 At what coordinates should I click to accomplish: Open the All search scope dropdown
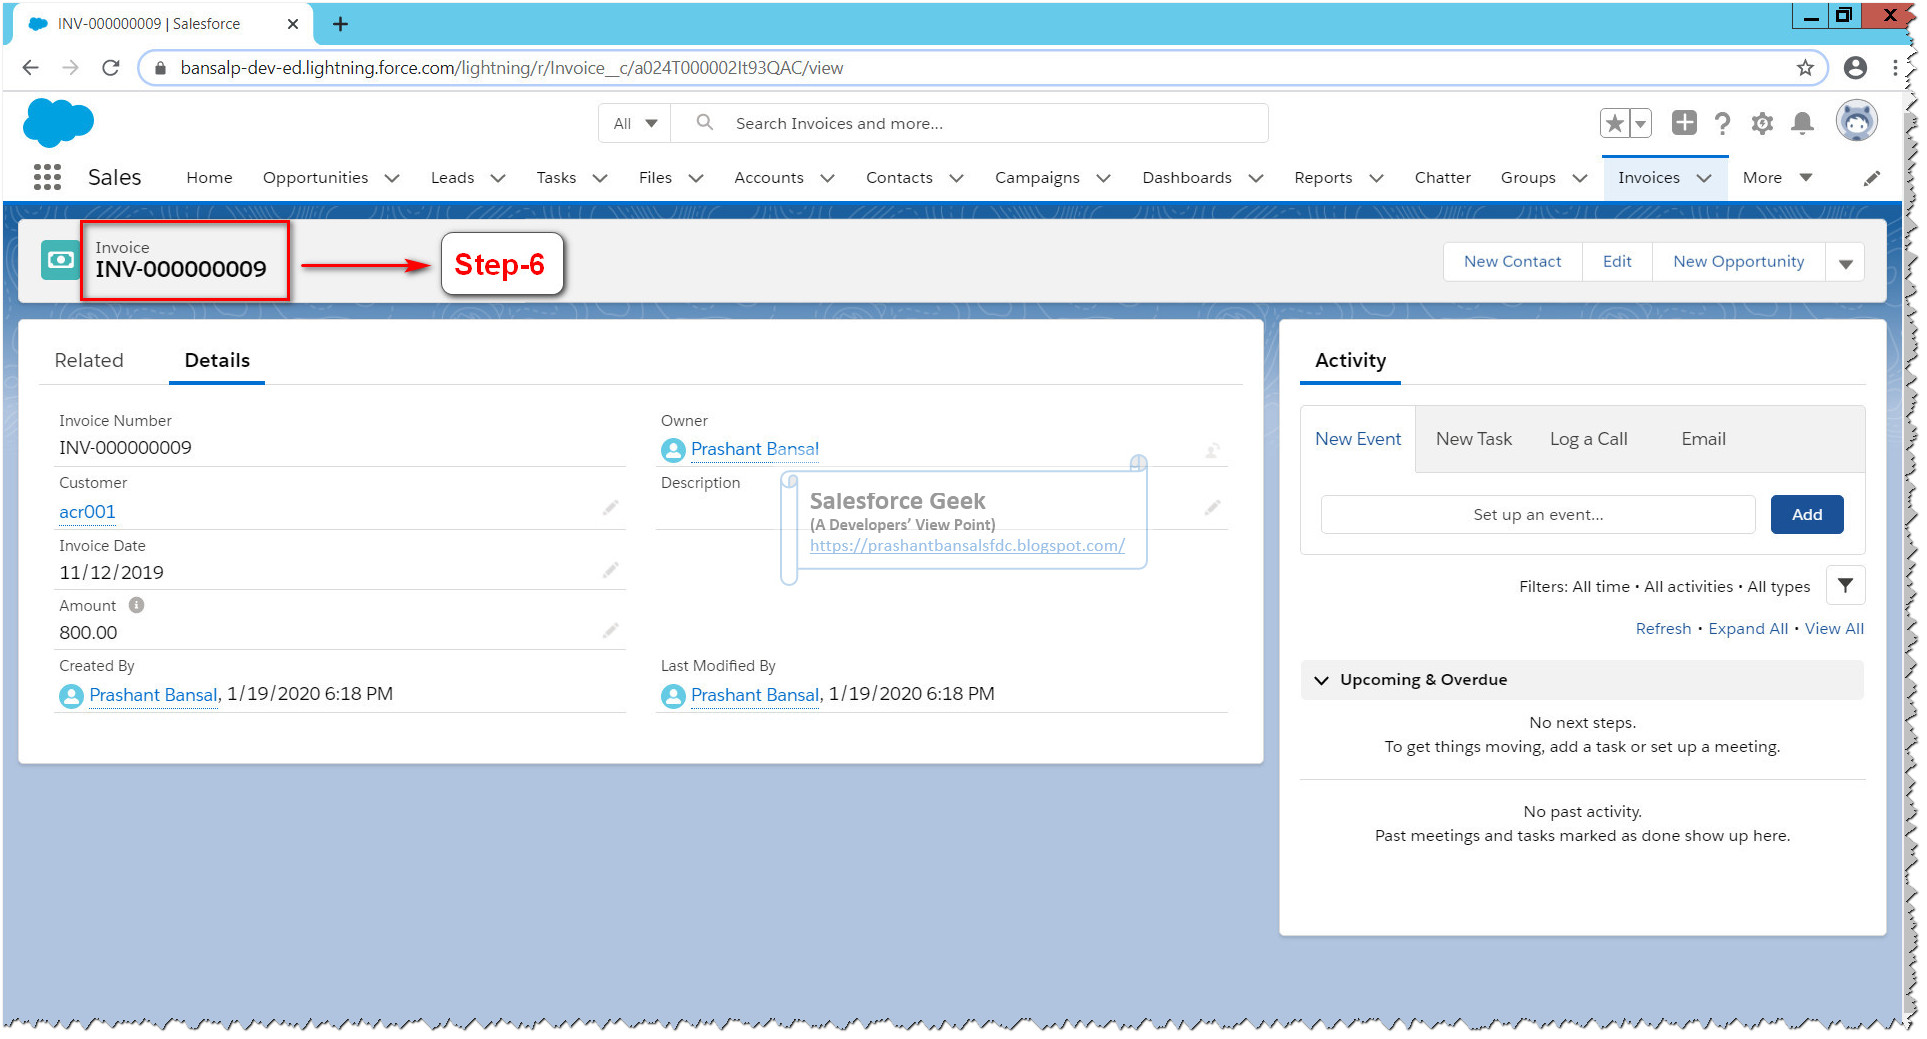click(x=633, y=122)
